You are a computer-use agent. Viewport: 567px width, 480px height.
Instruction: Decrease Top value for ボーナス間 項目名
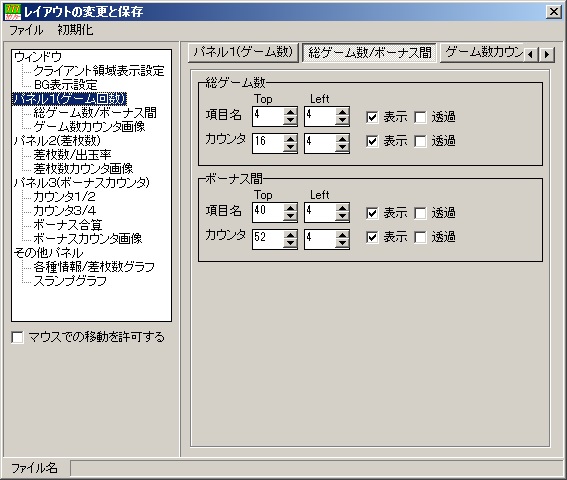(290, 217)
